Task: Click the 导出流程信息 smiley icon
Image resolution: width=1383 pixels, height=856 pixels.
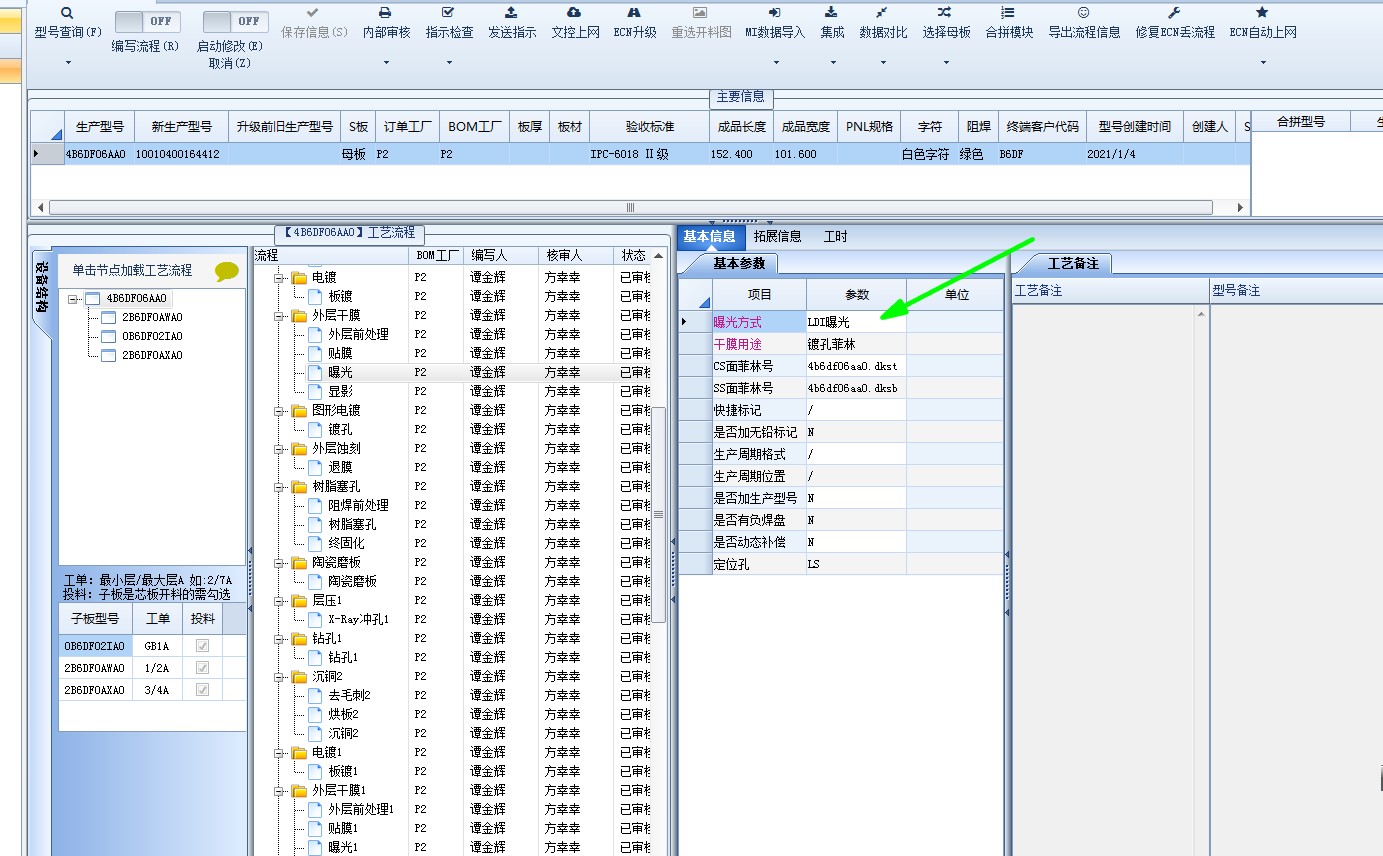Action: click(x=1083, y=12)
